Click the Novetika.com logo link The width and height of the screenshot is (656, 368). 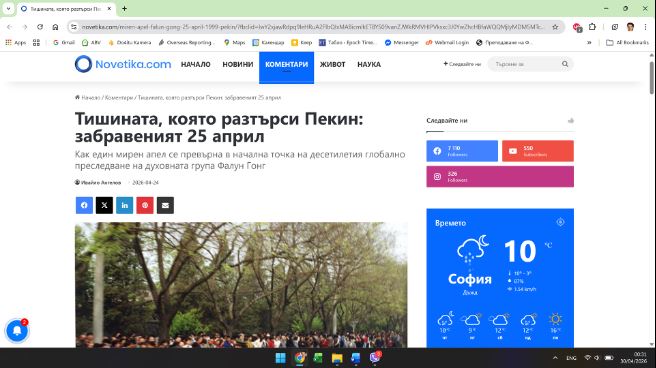pos(123,64)
